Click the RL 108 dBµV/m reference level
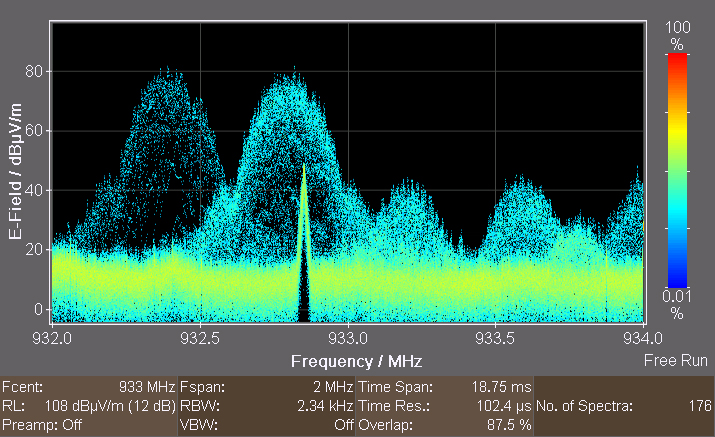 click(x=88, y=406)
